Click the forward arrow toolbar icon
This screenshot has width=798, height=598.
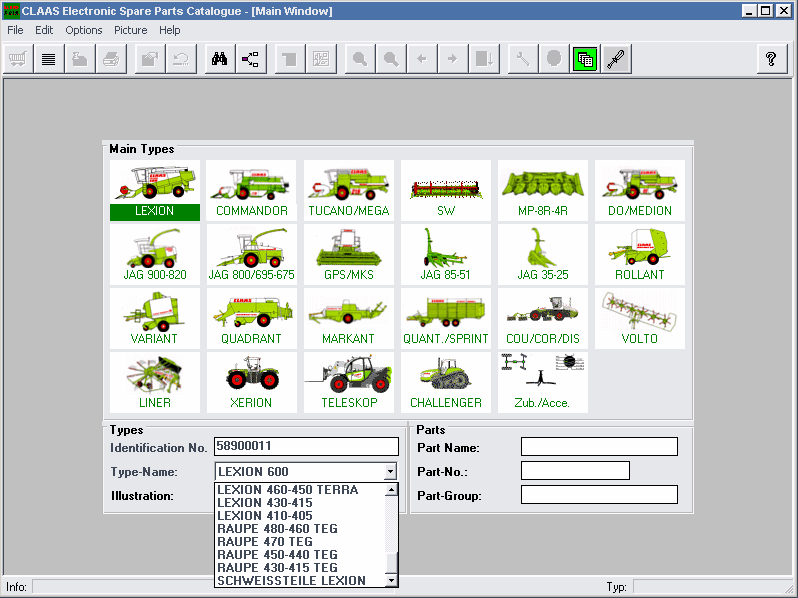(x=453, y=59)
